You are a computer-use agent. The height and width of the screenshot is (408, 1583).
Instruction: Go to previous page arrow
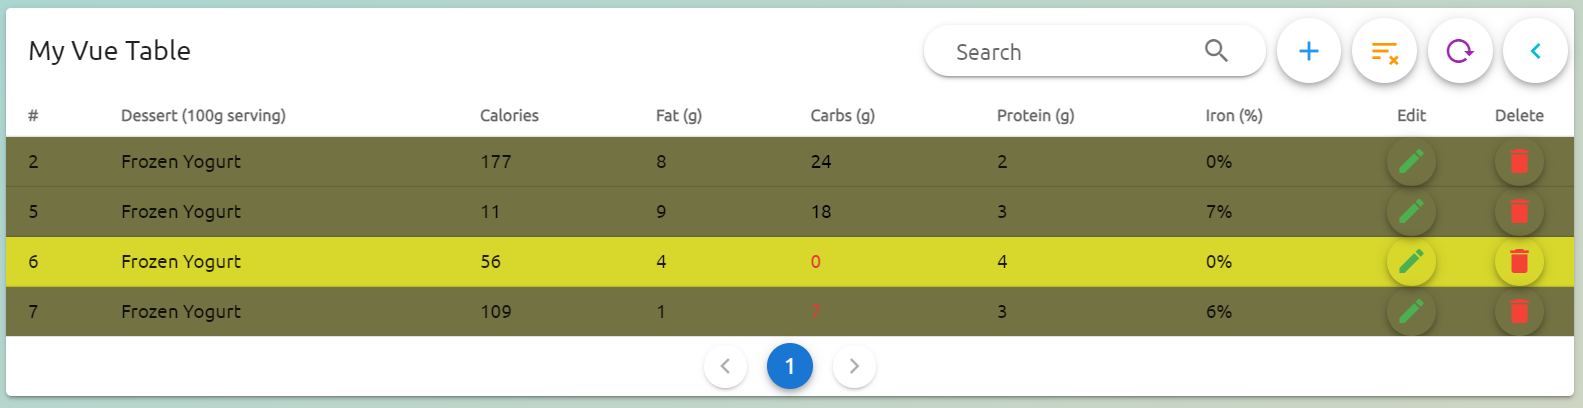pyautogui.click(x=726, y=367)
